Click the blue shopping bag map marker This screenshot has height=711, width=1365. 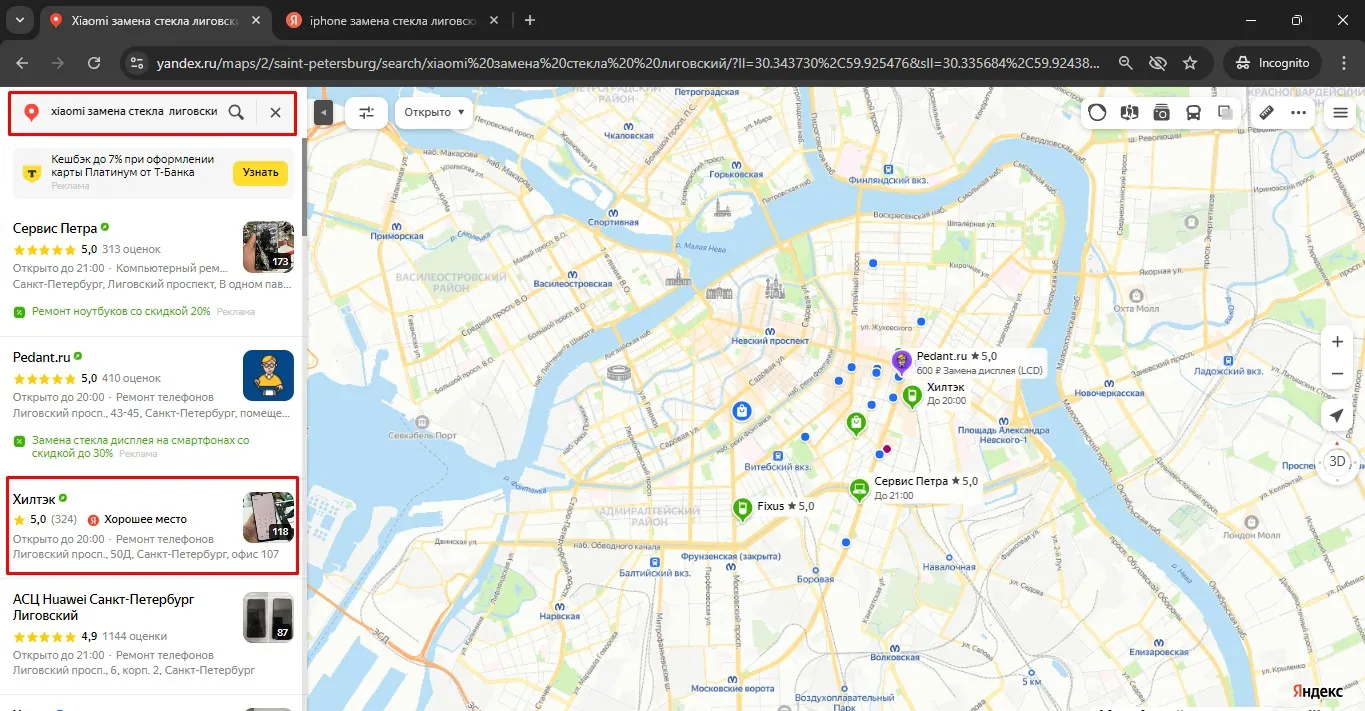click(741, 411)
